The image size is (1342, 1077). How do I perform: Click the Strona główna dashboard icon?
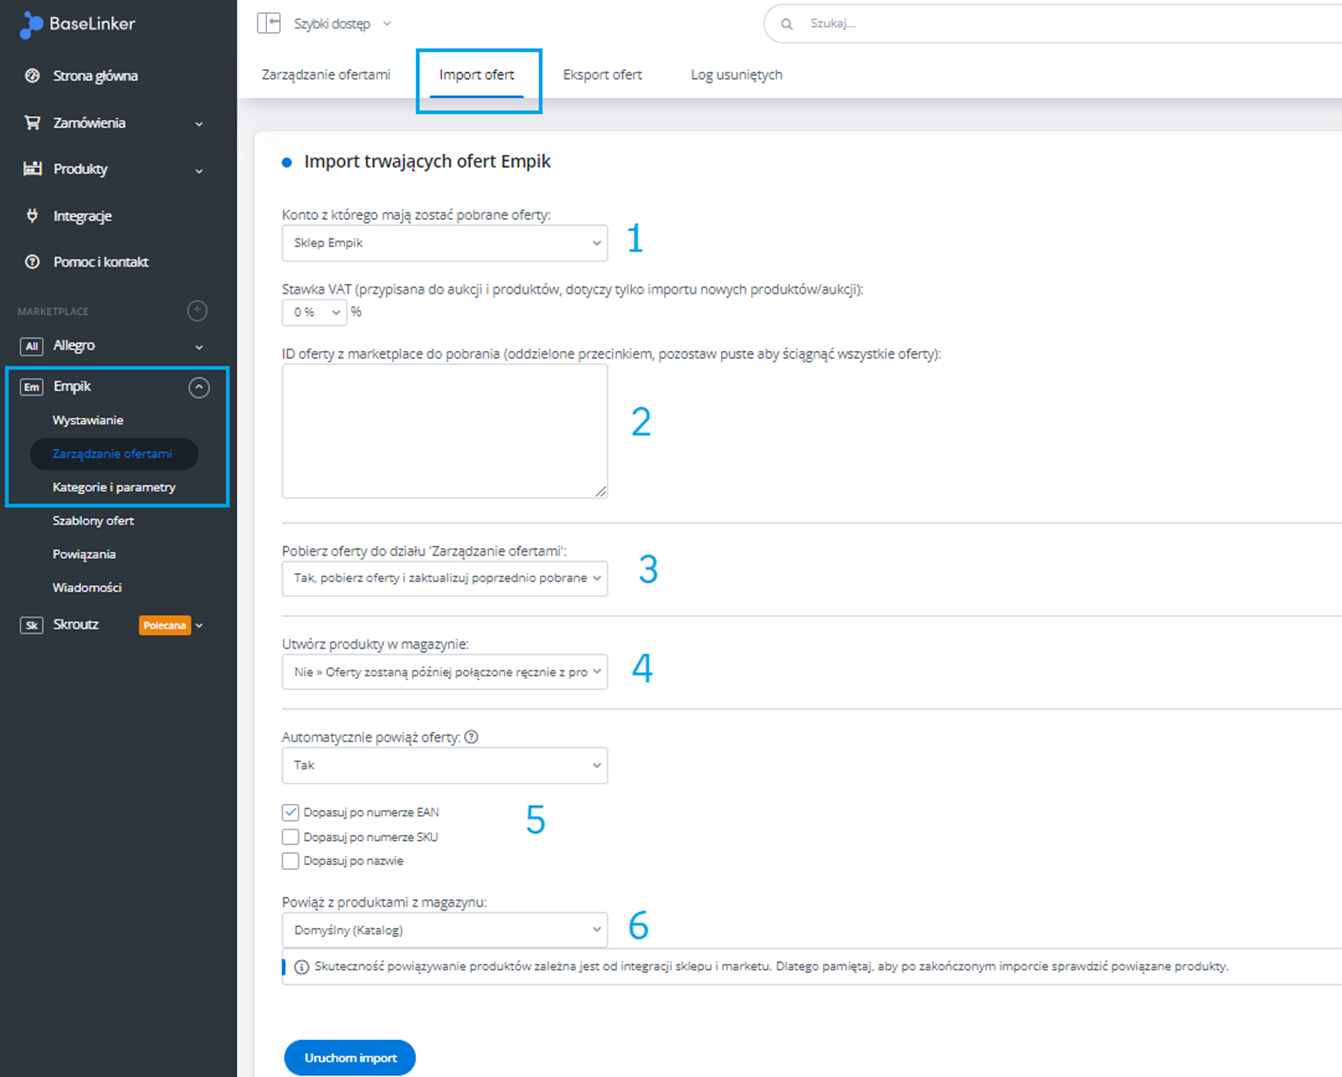pos(32,76)
